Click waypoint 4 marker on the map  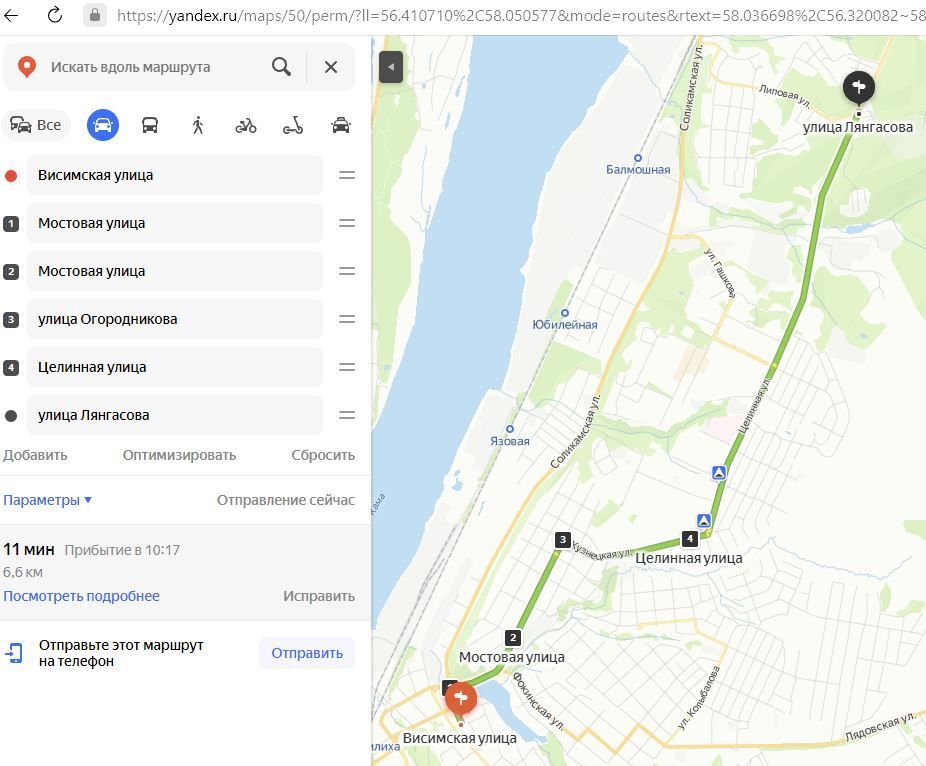coord(690,539)
